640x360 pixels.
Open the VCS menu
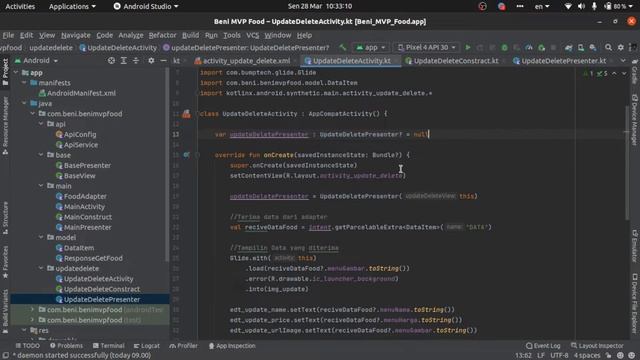253,35
